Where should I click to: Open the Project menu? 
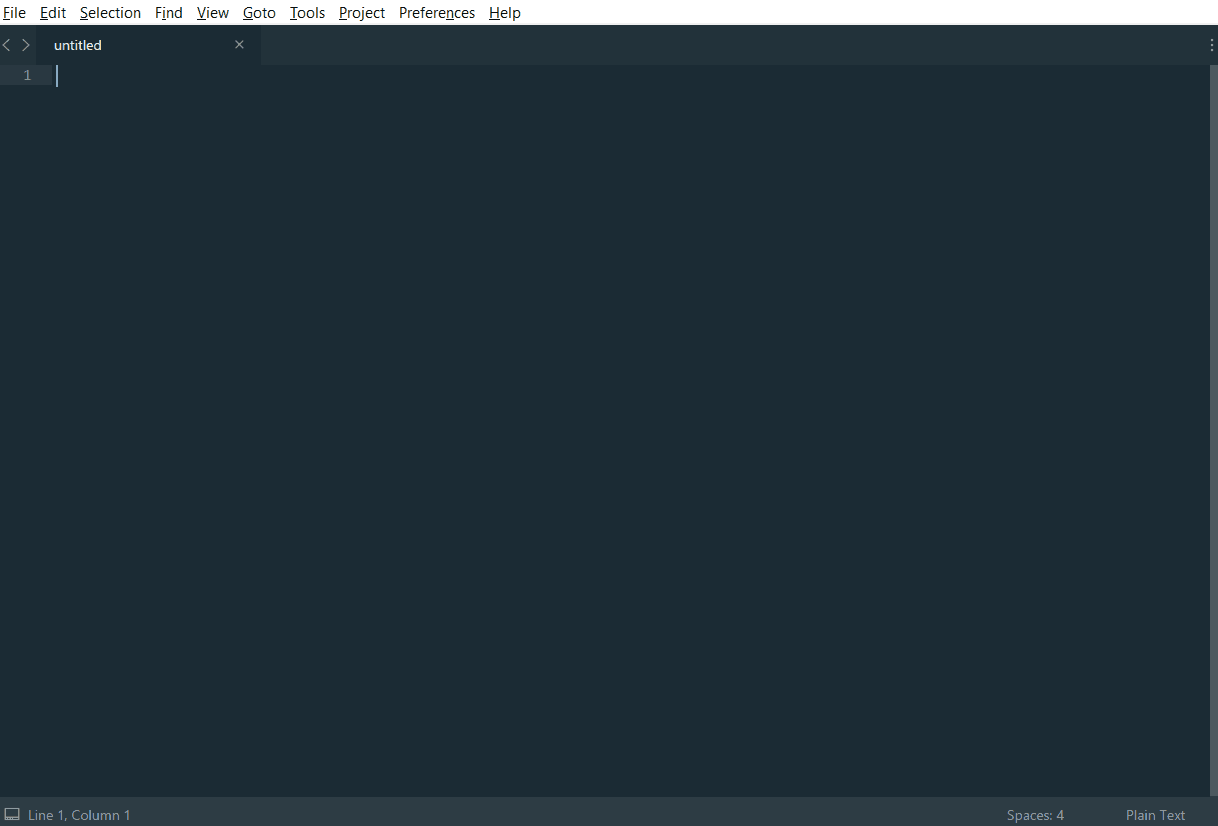pyautogui.click(x=362, y=13)
